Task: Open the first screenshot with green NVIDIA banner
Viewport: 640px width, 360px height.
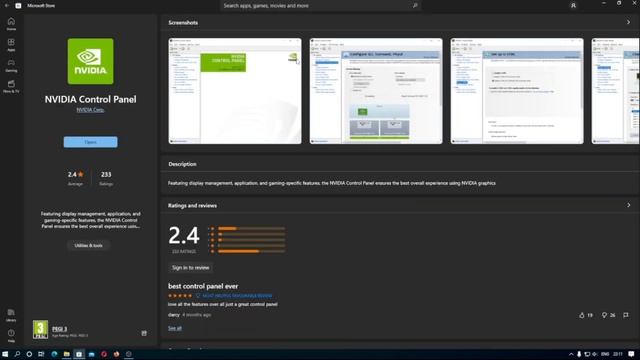Action: point(235,91)
